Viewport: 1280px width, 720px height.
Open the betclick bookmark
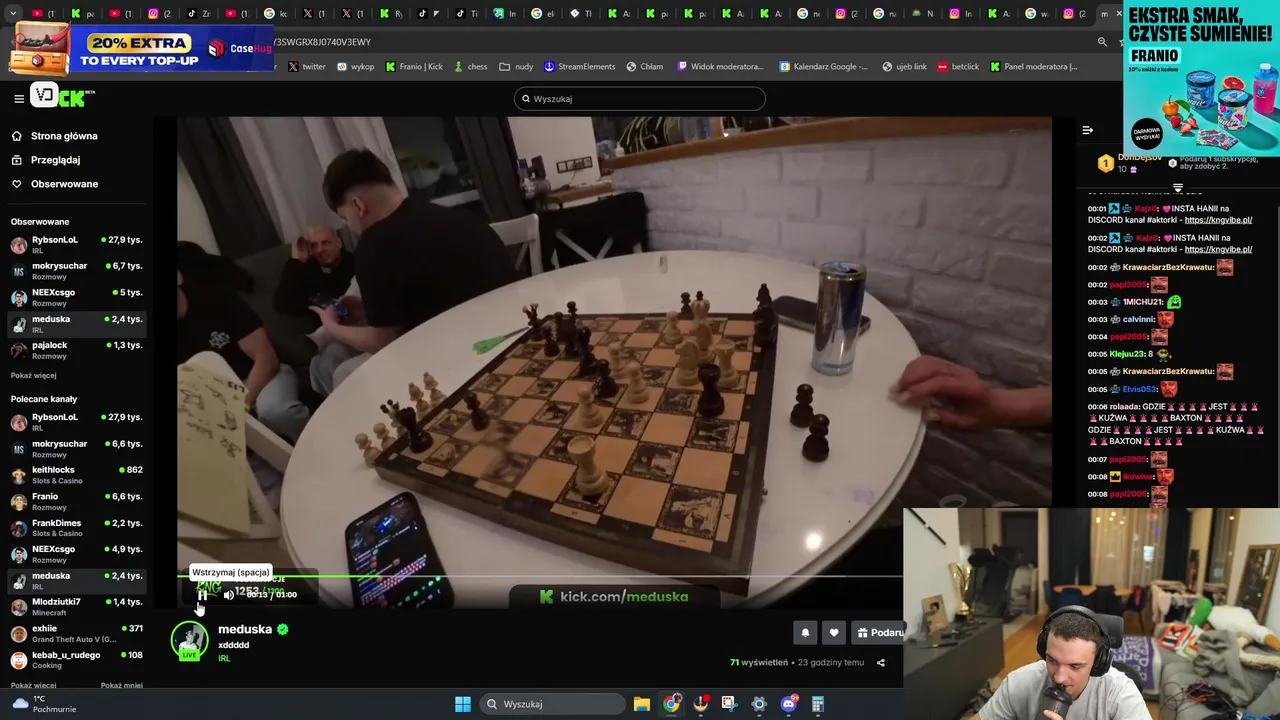click(x=958, y=67)
